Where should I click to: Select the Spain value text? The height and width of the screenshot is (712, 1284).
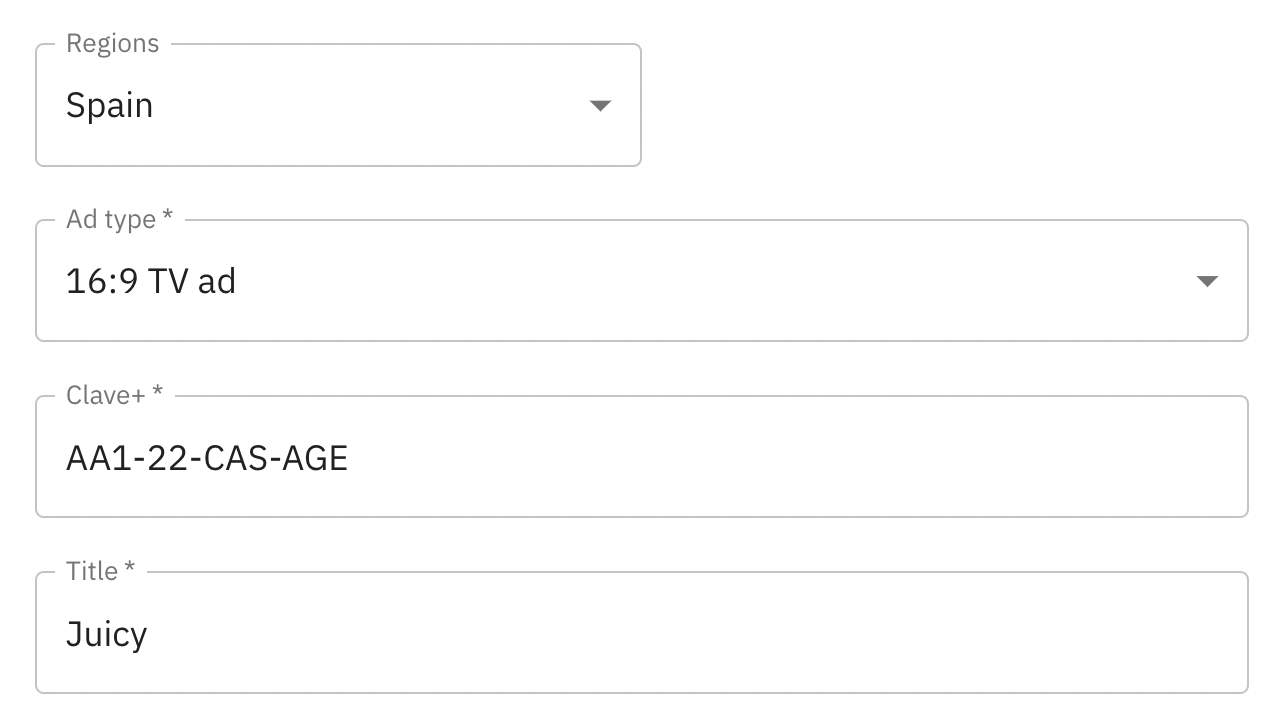click(x=109, y=106)
